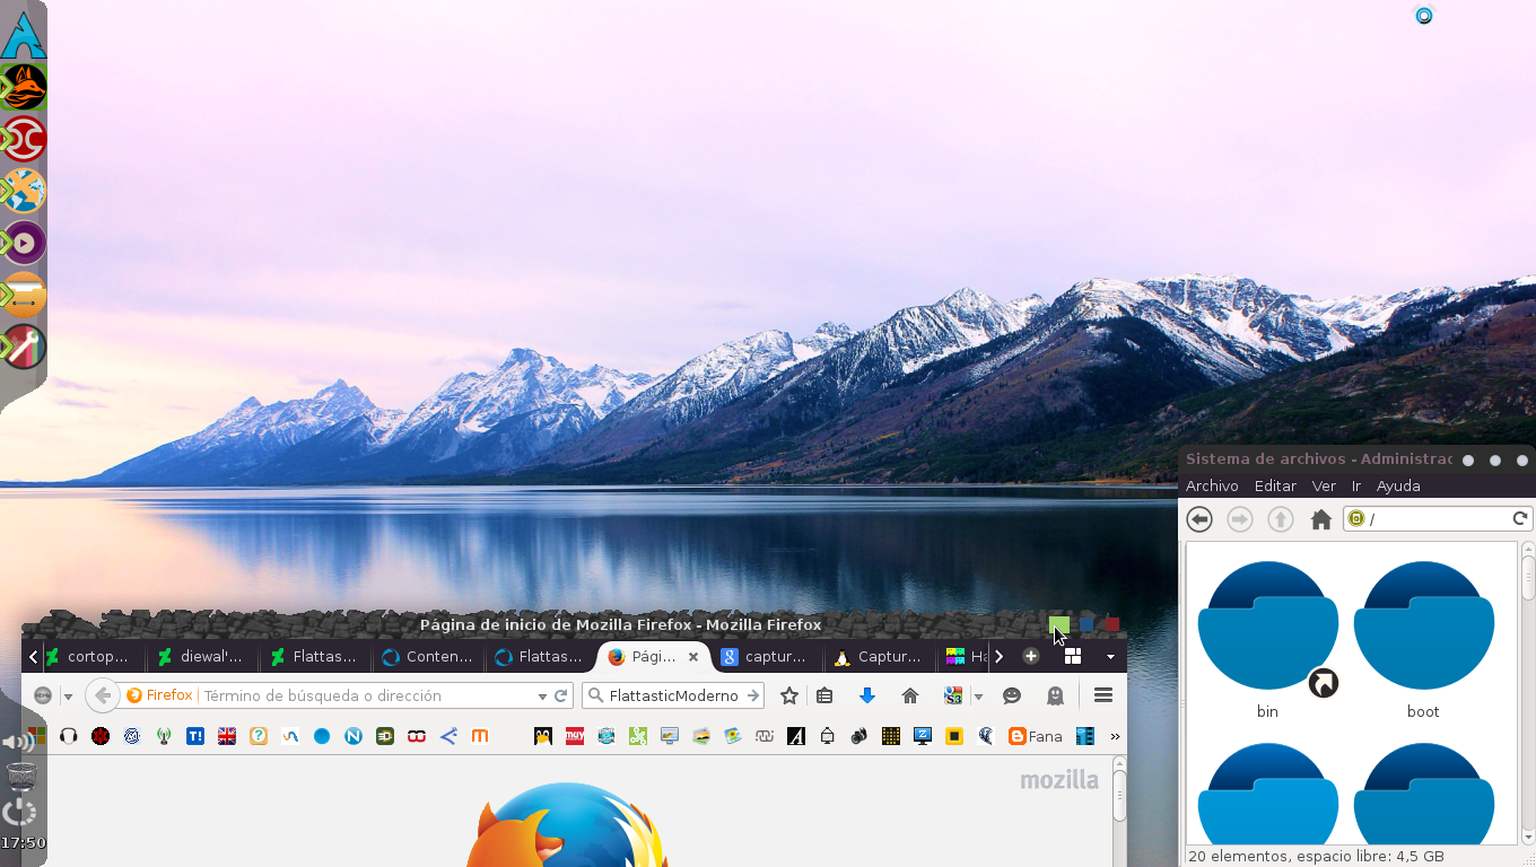Select the boot folder
The height and width of the screenshot is (867, 1536).
(x=1423, y=639)
